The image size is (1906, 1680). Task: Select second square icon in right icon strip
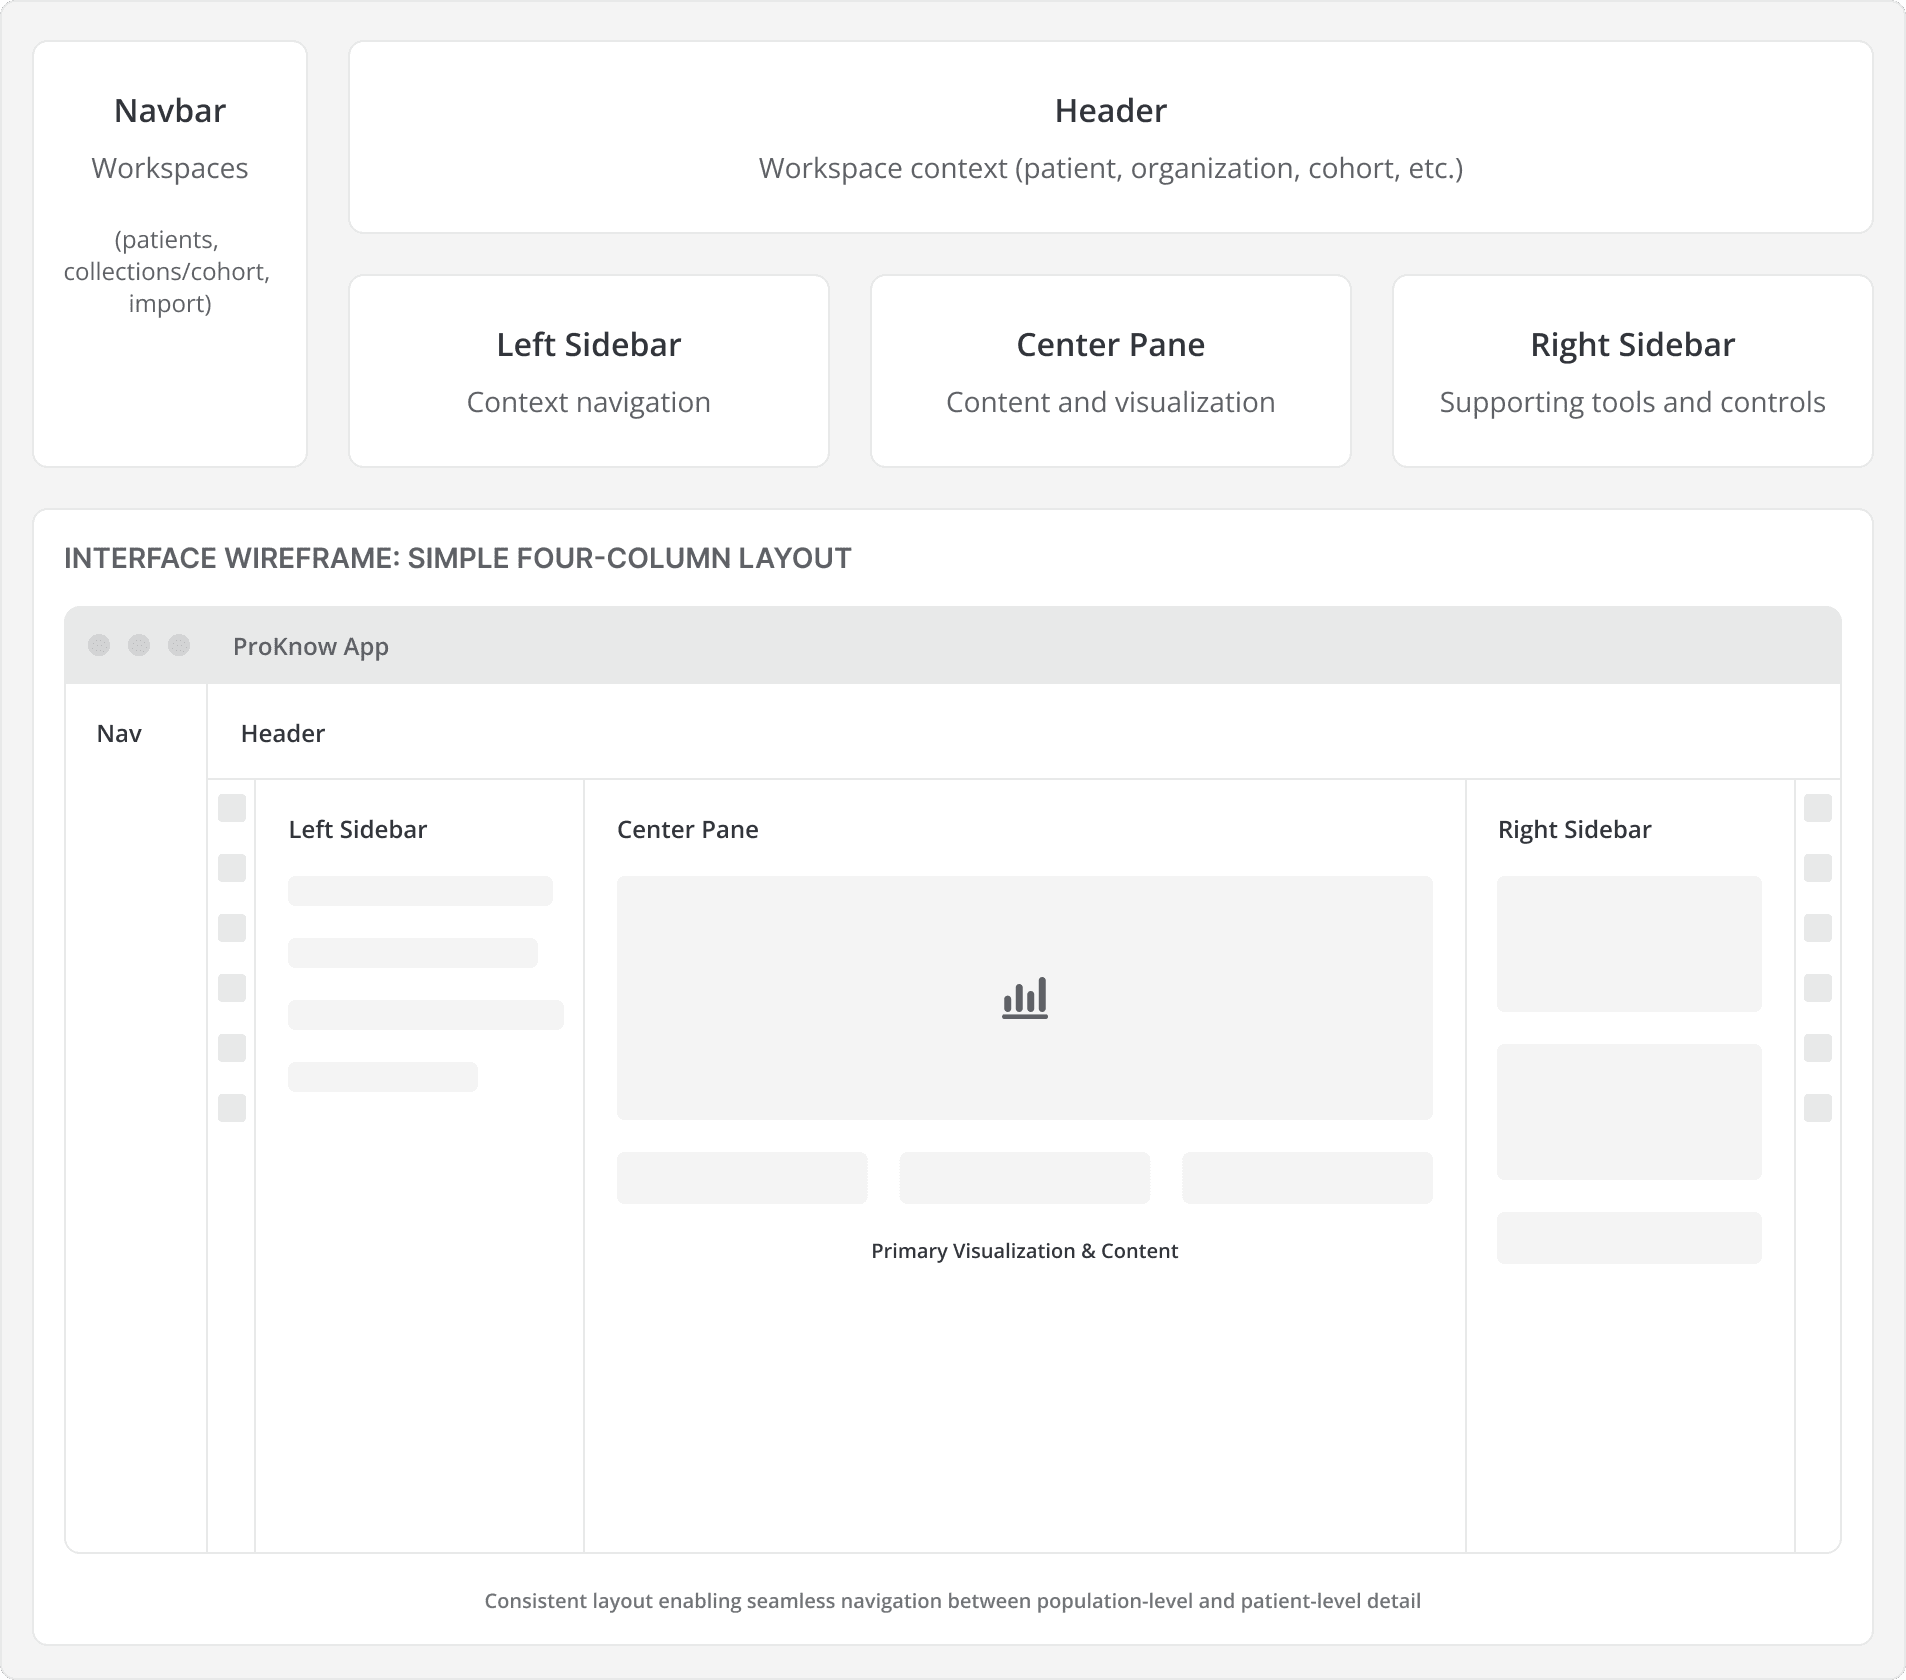click(1817, 868)
